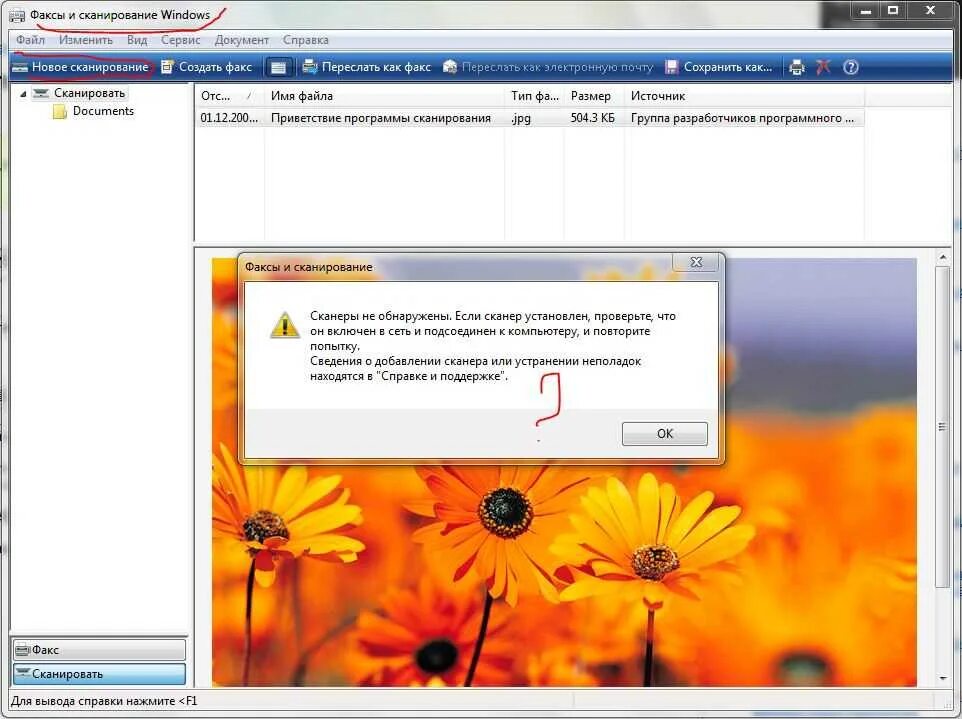This screenshot has height=719, width=962.
Task: Click preview scrollbar up arrow
Action: (943, 258)
